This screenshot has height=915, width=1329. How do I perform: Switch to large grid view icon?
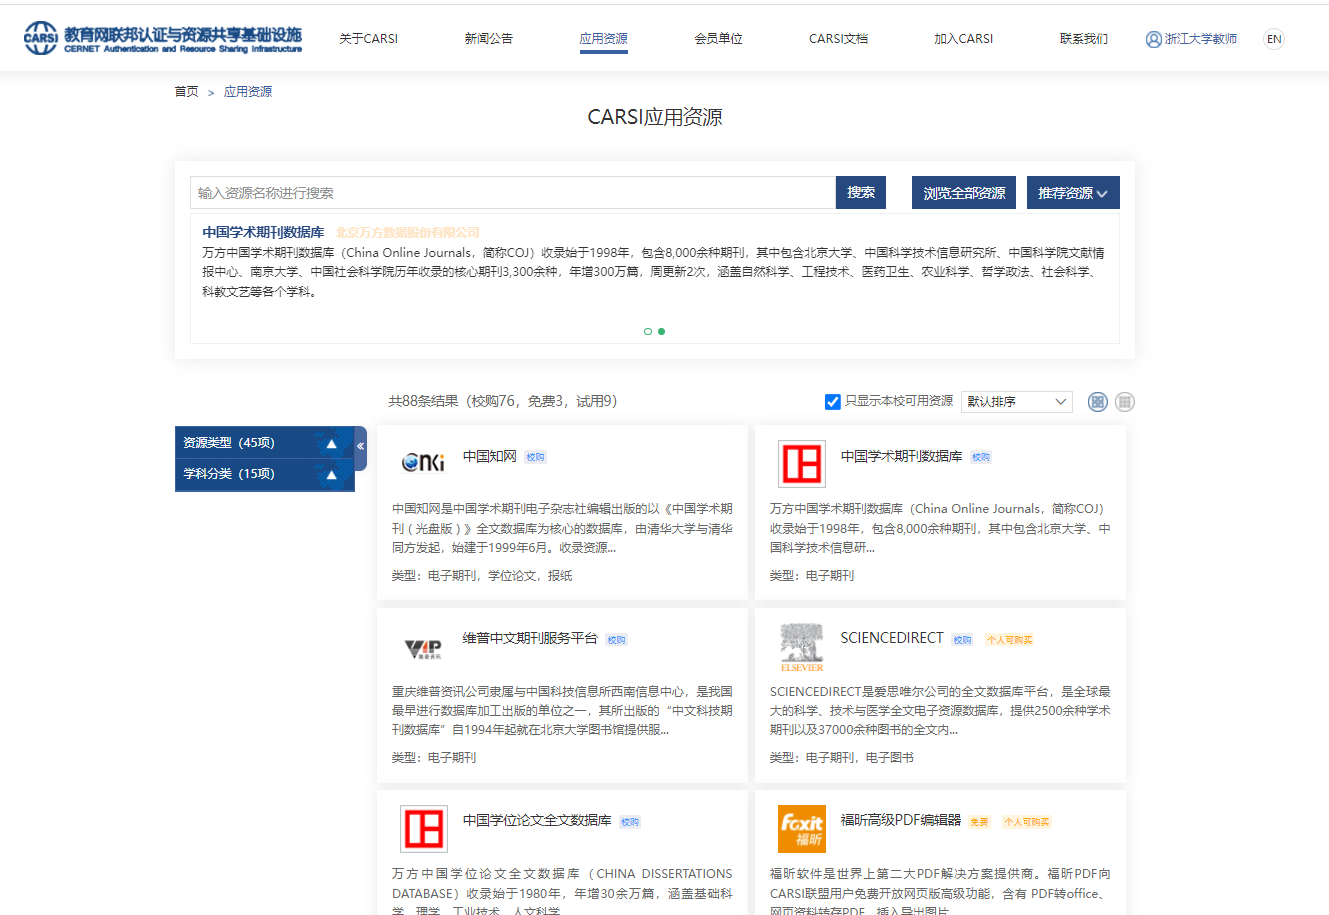point(1097,402)
